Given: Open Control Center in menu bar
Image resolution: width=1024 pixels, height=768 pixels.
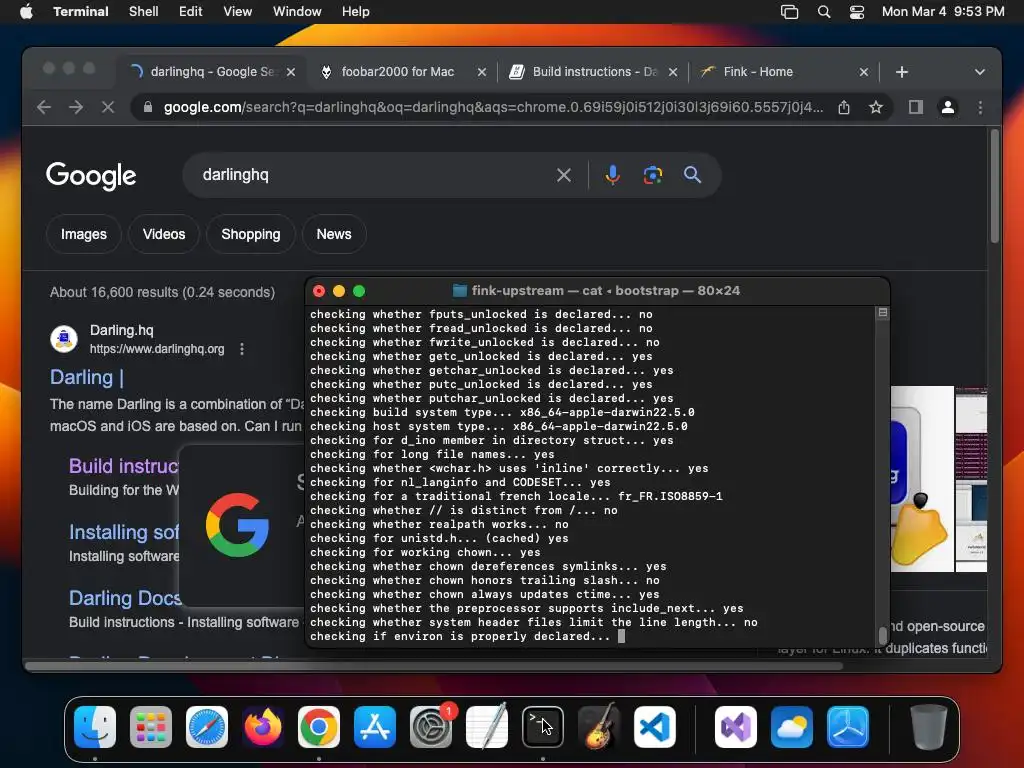Looking at the screenshot, I should pyautogui.click(x=857, y=12).
